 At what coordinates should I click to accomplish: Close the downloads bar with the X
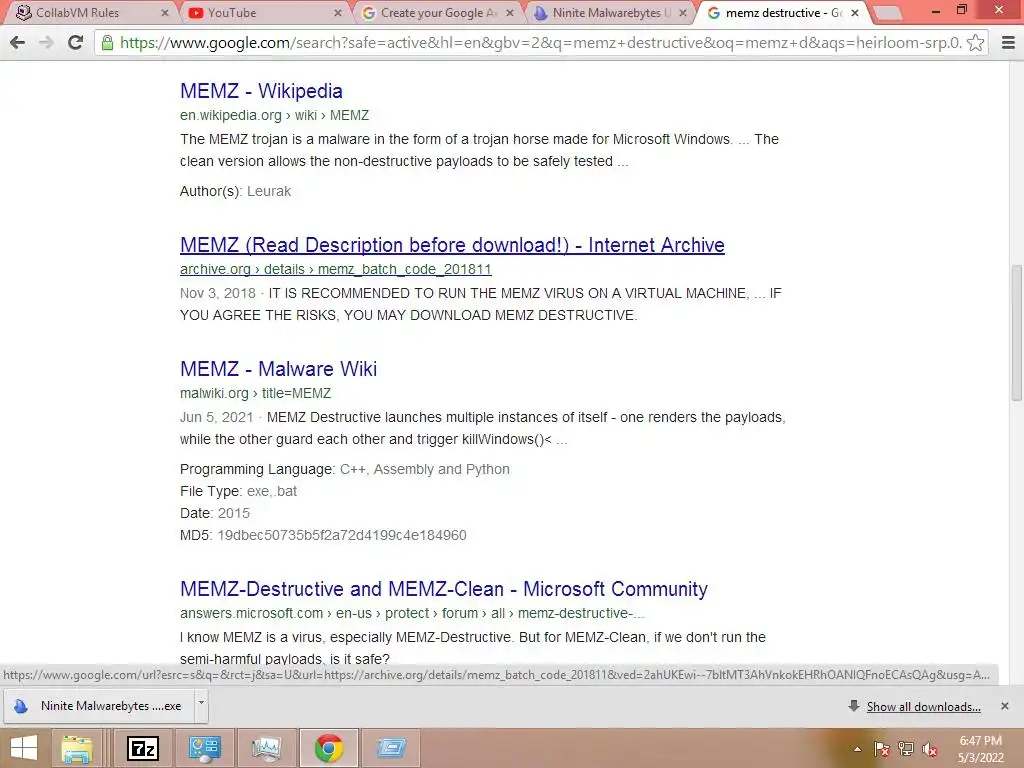[1004, 706]
